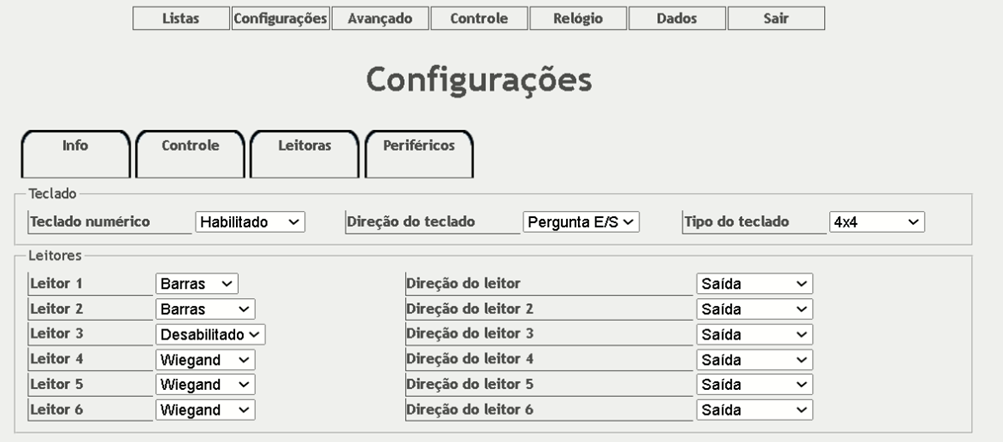Click the Avançado menu button

(x=380, y=19)
